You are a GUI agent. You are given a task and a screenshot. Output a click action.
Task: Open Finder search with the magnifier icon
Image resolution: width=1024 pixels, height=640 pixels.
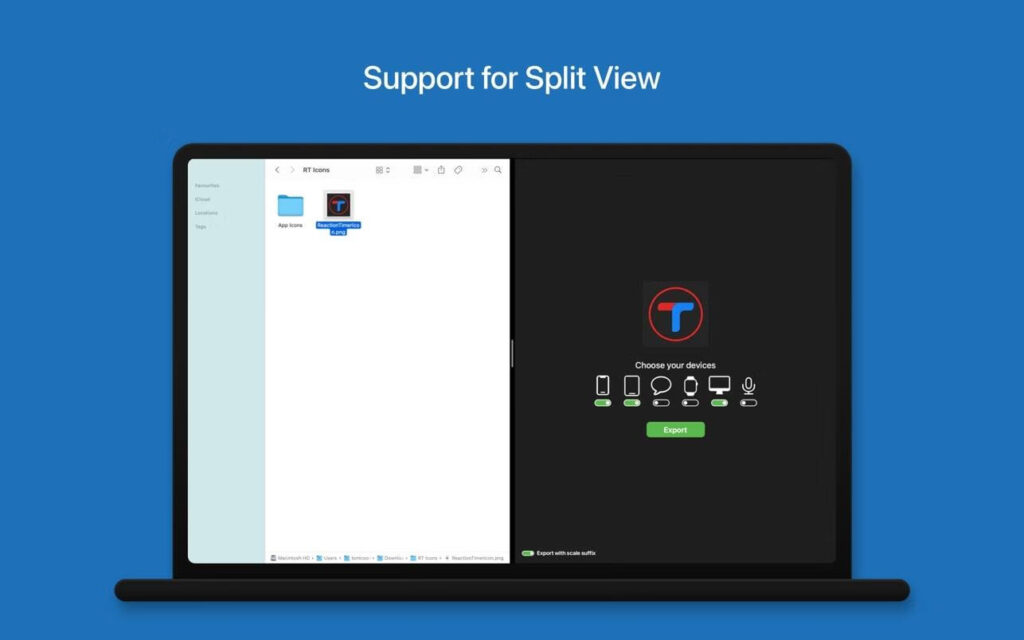click(498, 170)
